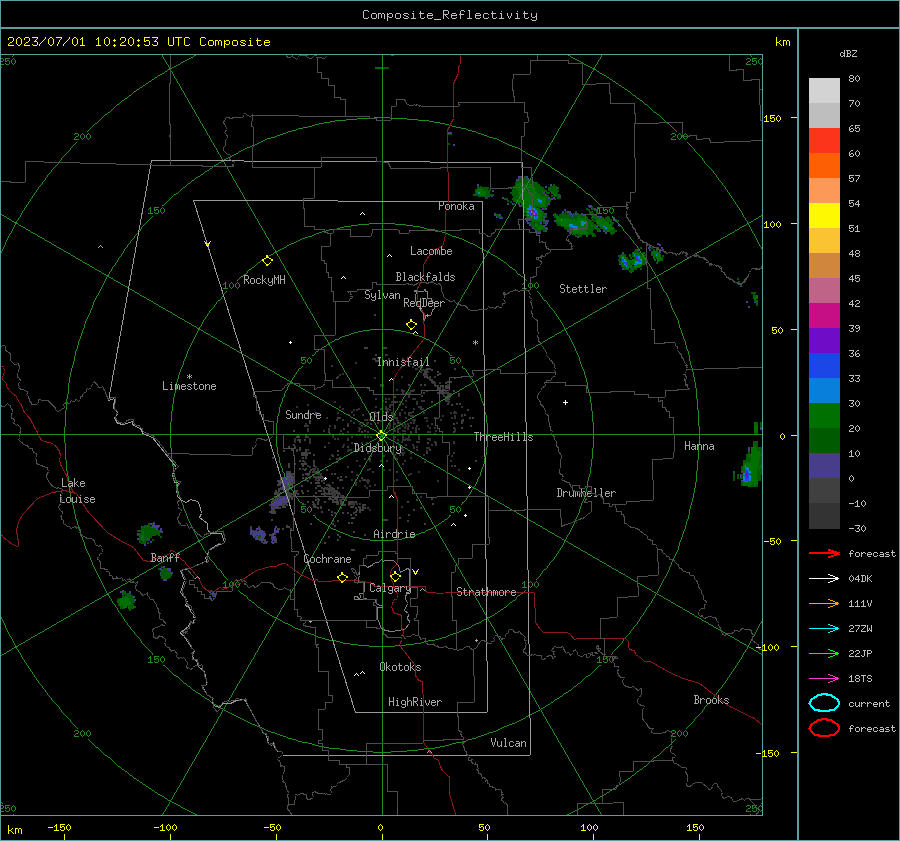This screenshot has width=900, height=841.
Task: Click the Sylvan town label
Action: 382,296
